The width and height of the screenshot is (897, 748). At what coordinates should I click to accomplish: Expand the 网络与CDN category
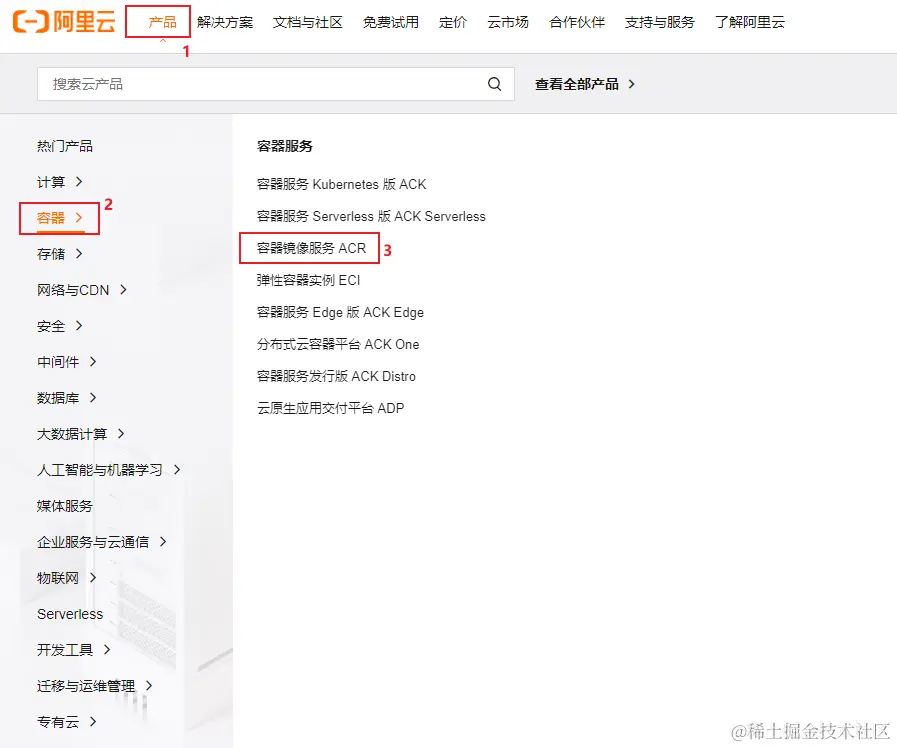(72, 290)
